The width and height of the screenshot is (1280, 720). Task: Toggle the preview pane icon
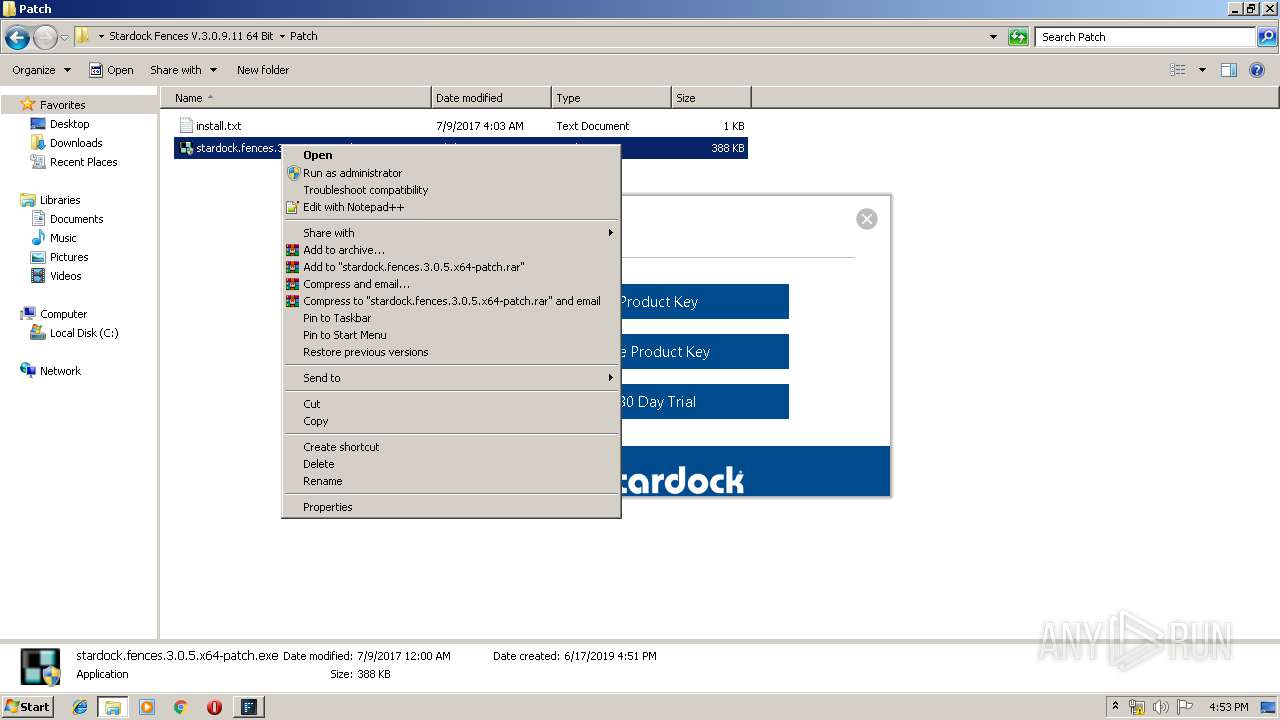[x=1229, y=70]
